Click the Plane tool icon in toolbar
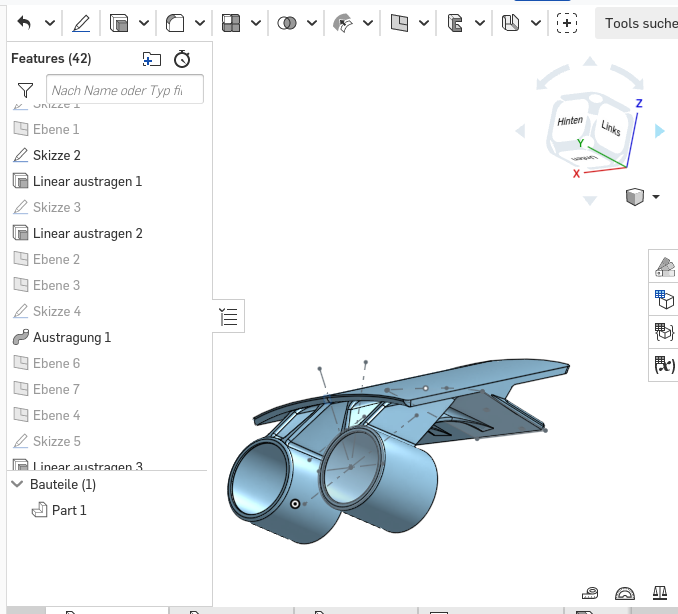Viewport: 678px width, 614px height. tap(399, 22)
